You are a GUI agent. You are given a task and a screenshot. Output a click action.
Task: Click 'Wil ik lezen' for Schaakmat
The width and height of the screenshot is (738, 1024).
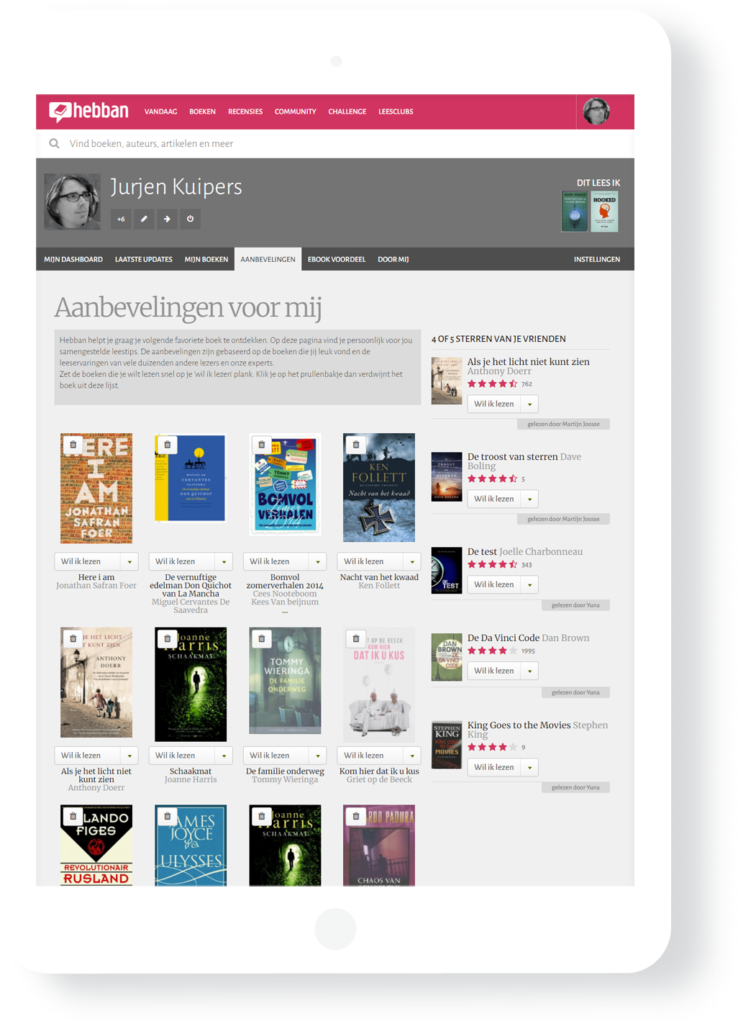tap(182, 755)
